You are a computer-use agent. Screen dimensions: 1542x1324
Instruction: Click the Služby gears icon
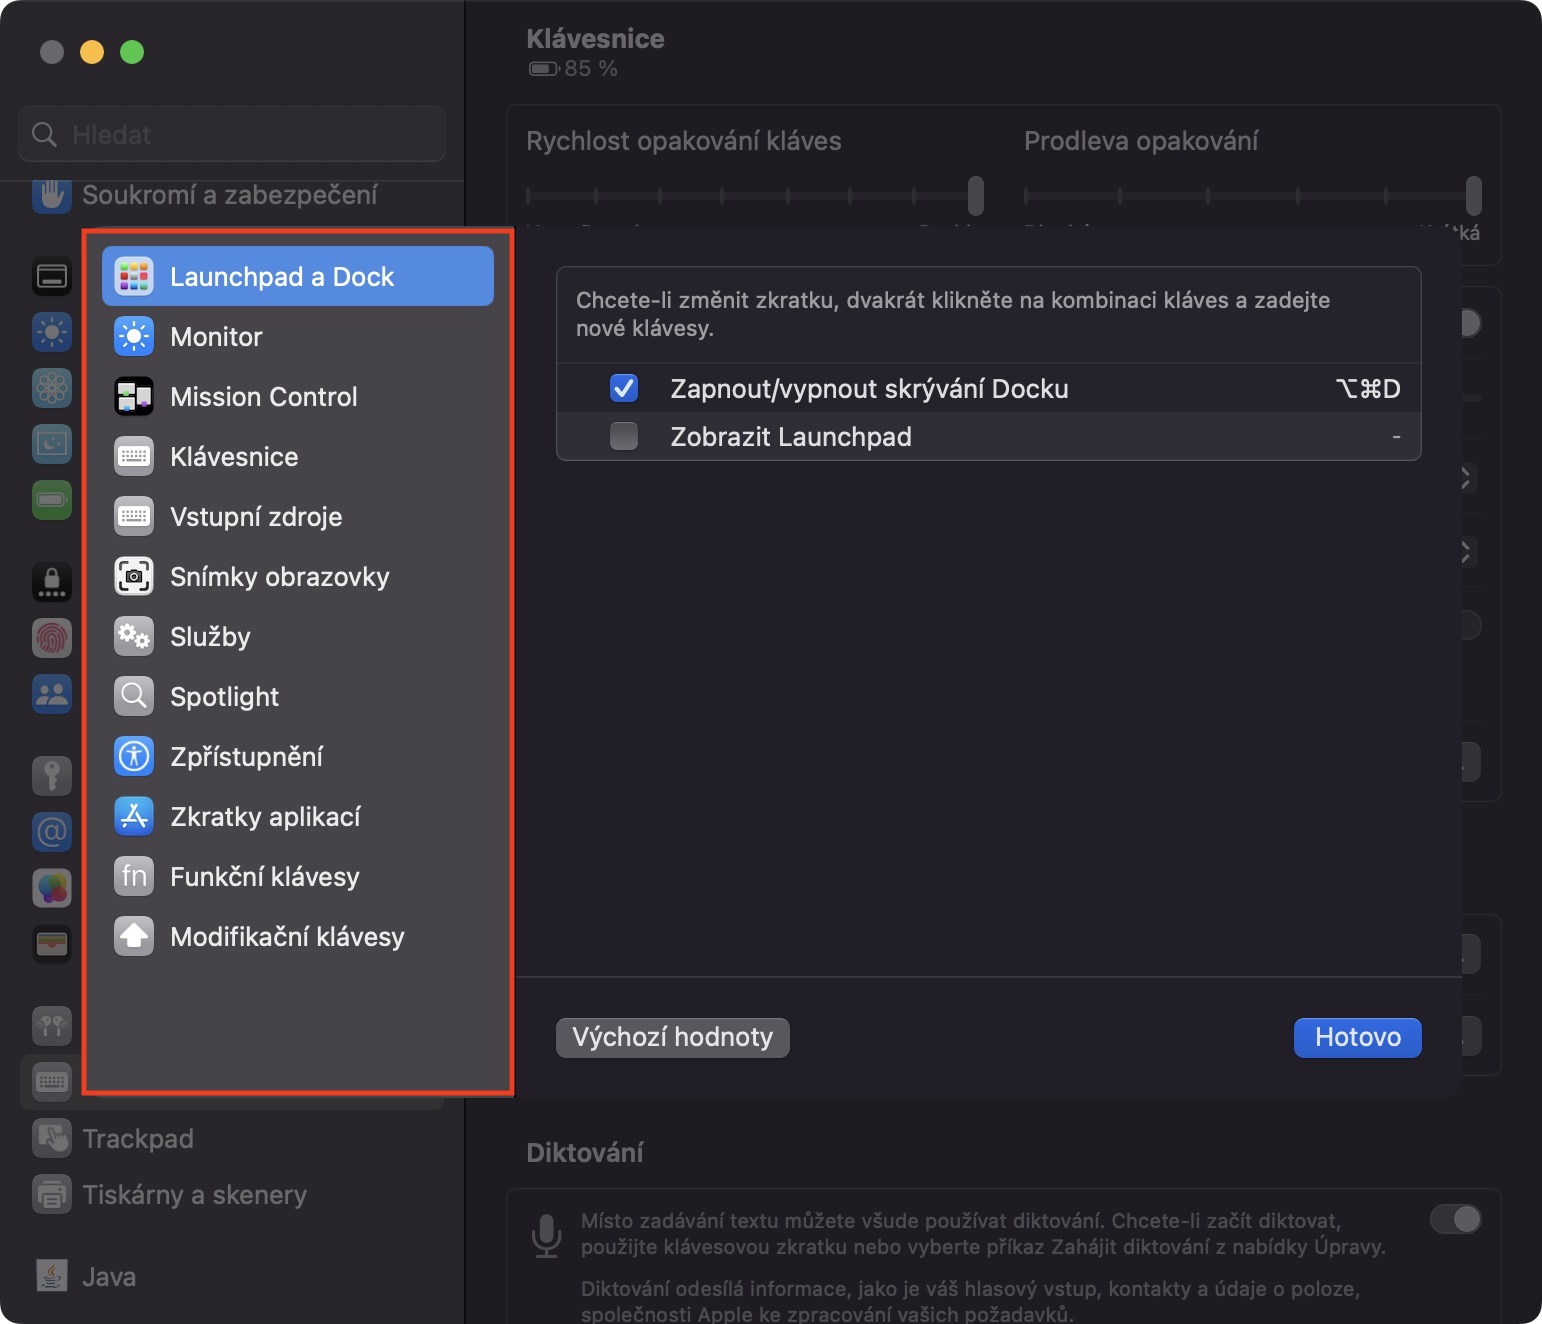(134, 637)
